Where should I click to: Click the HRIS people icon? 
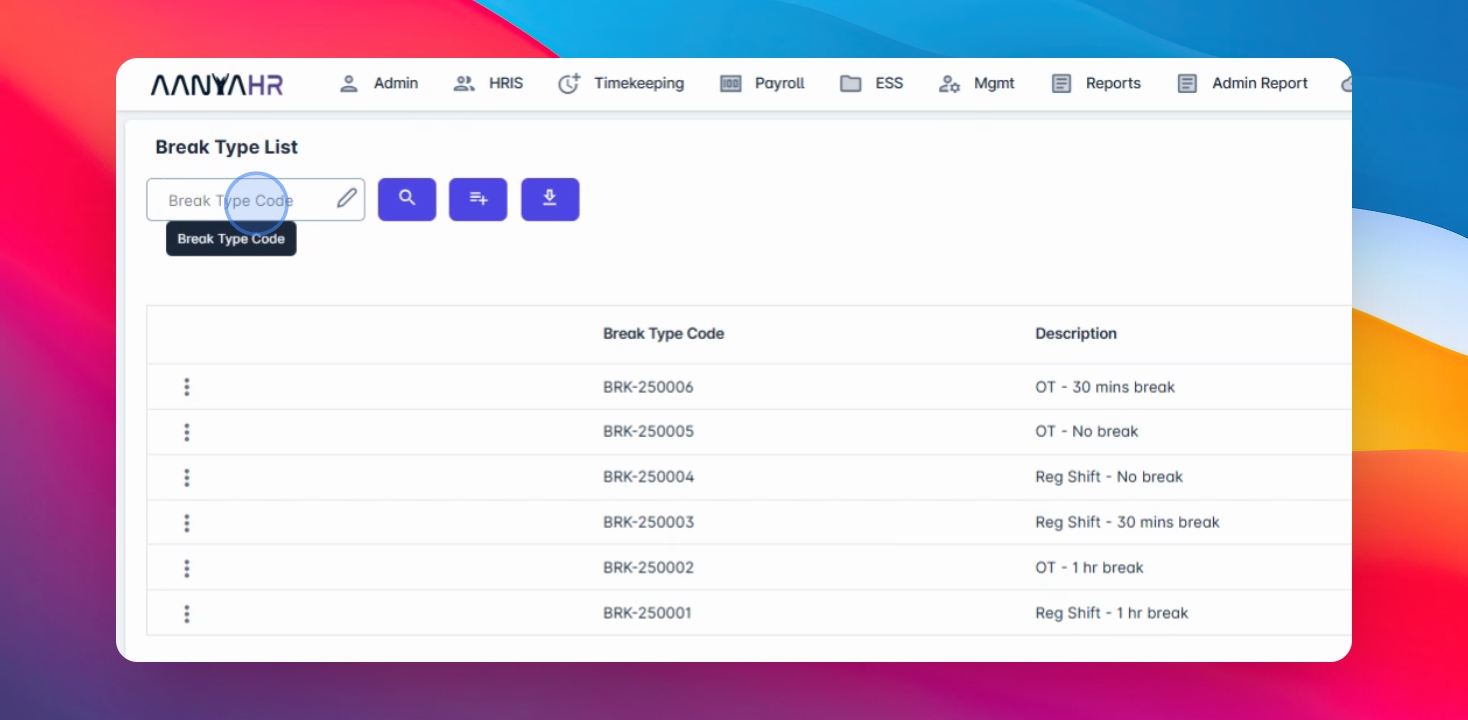coord(464,84)
